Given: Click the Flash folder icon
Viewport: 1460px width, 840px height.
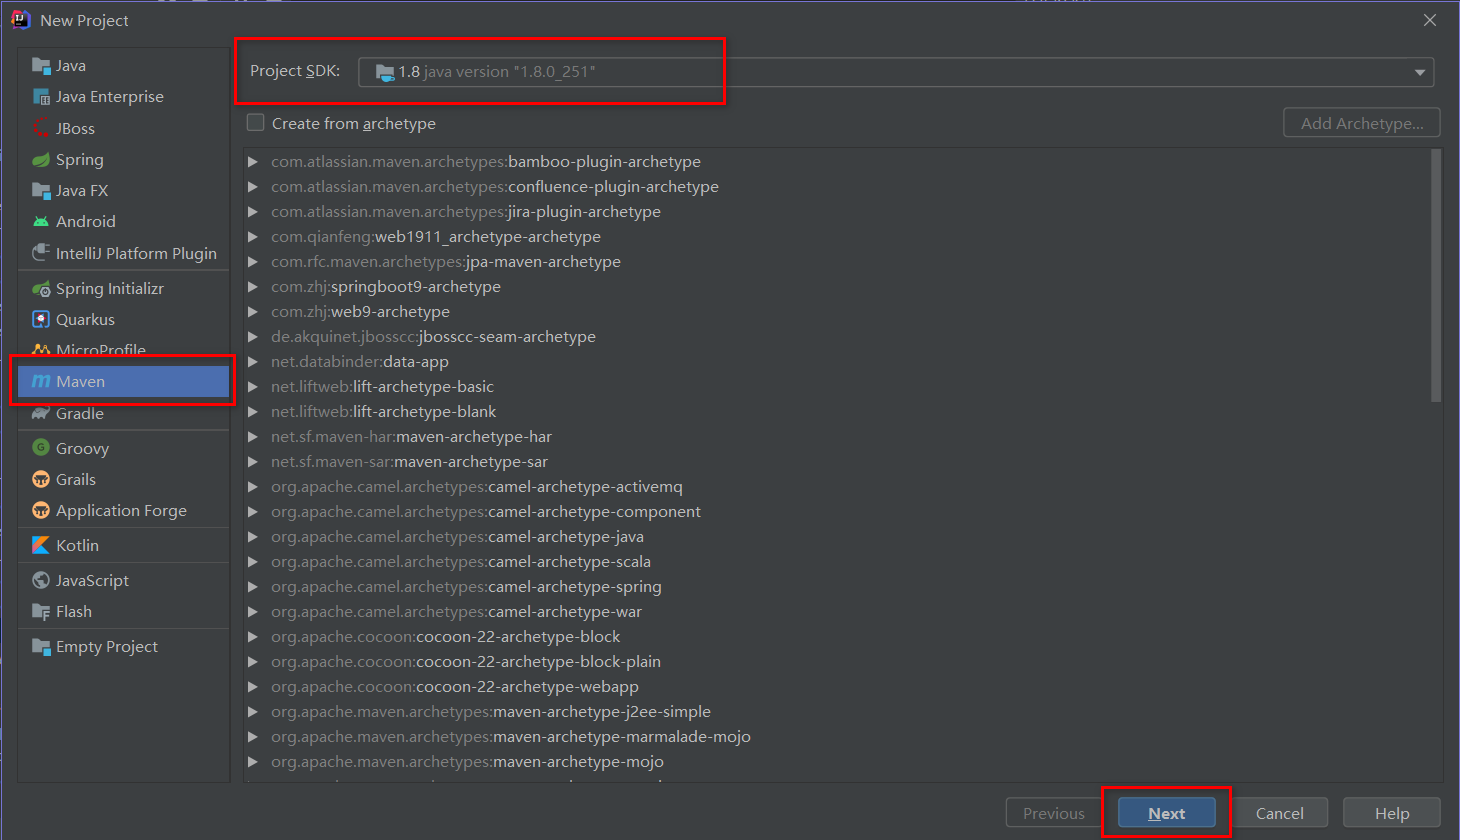Looking at the screenshot, I should pyautogui.click(x=41, y=612).
